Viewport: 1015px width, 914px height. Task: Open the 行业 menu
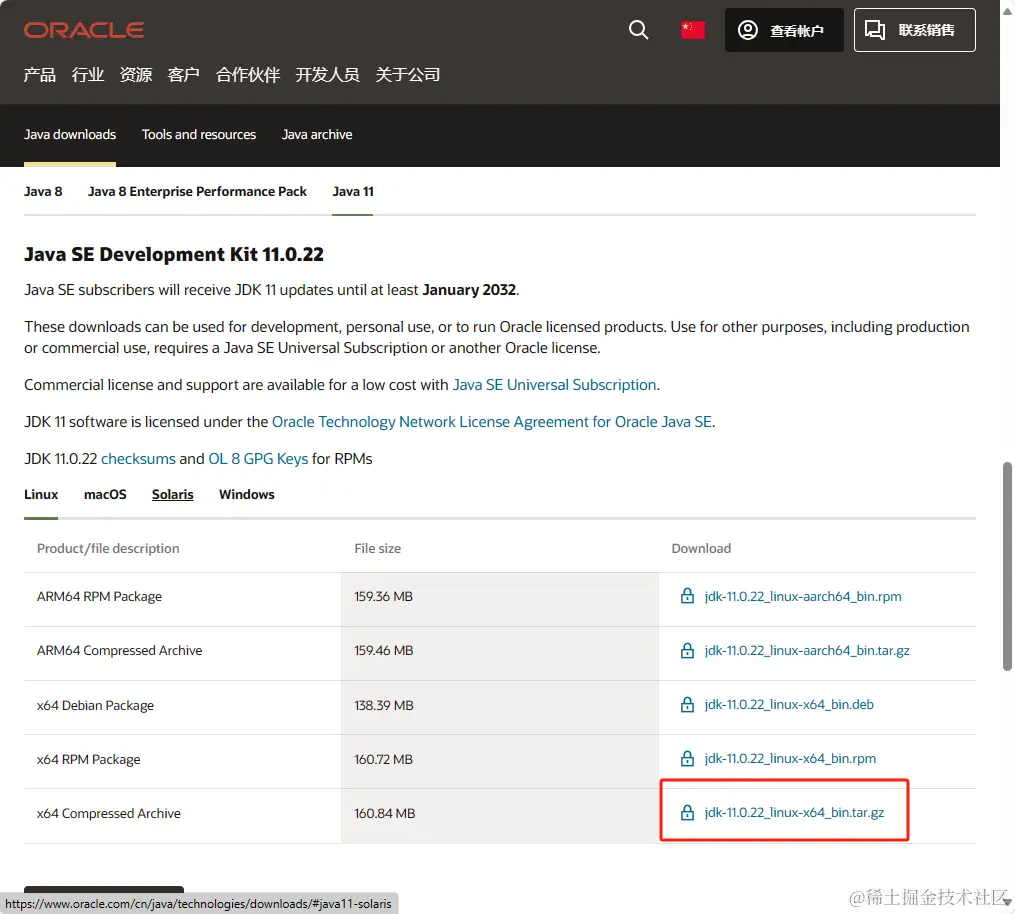88,75
